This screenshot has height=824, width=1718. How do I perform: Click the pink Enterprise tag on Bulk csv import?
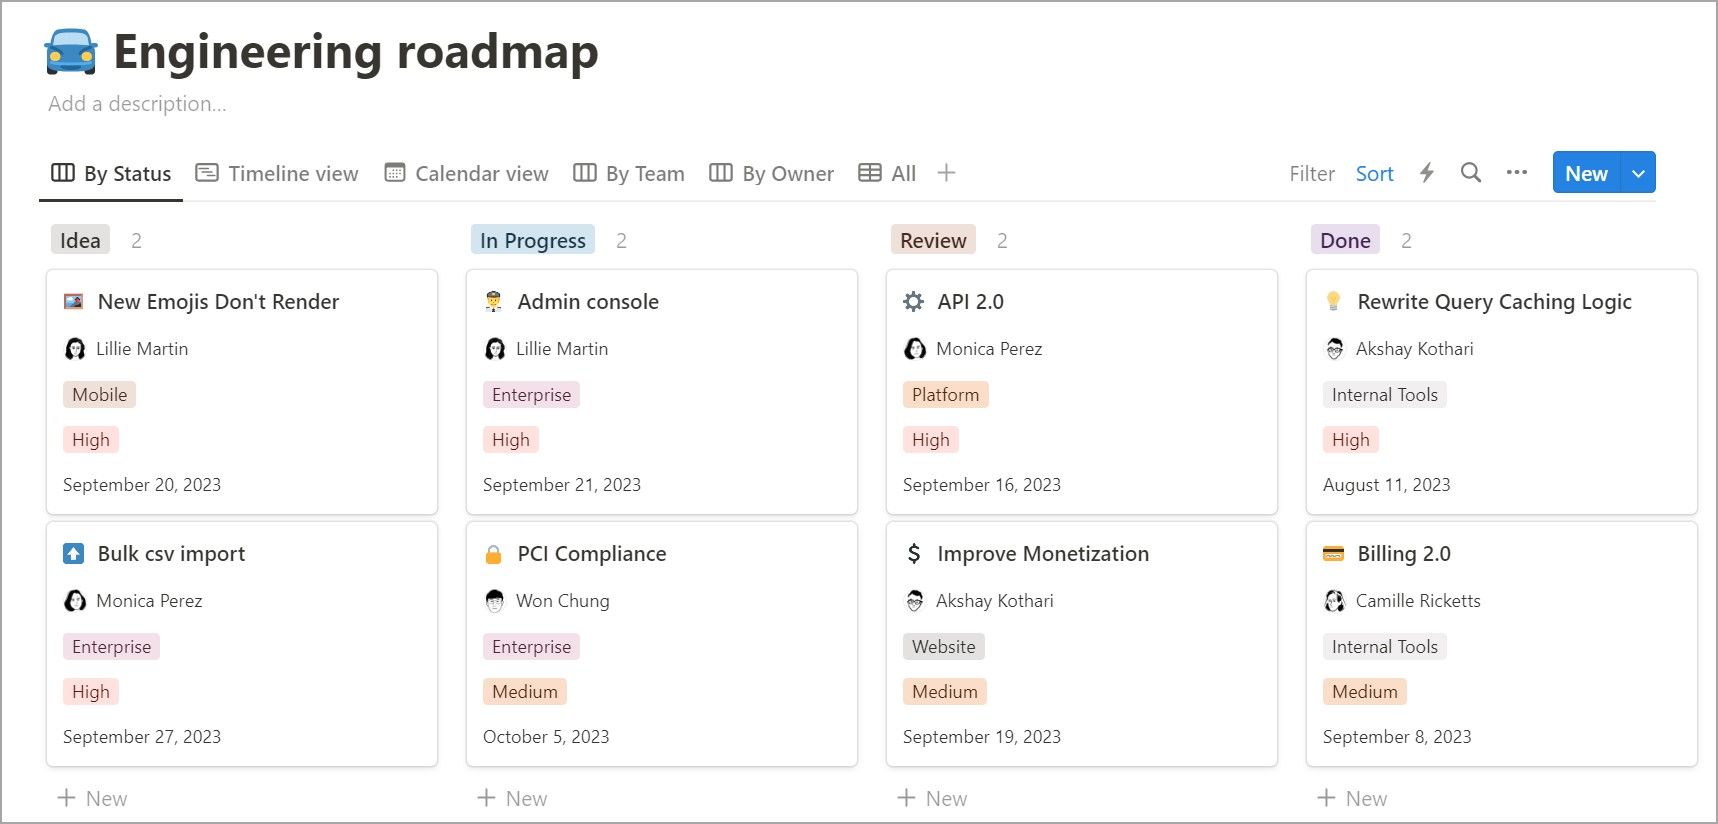point(110,646)
